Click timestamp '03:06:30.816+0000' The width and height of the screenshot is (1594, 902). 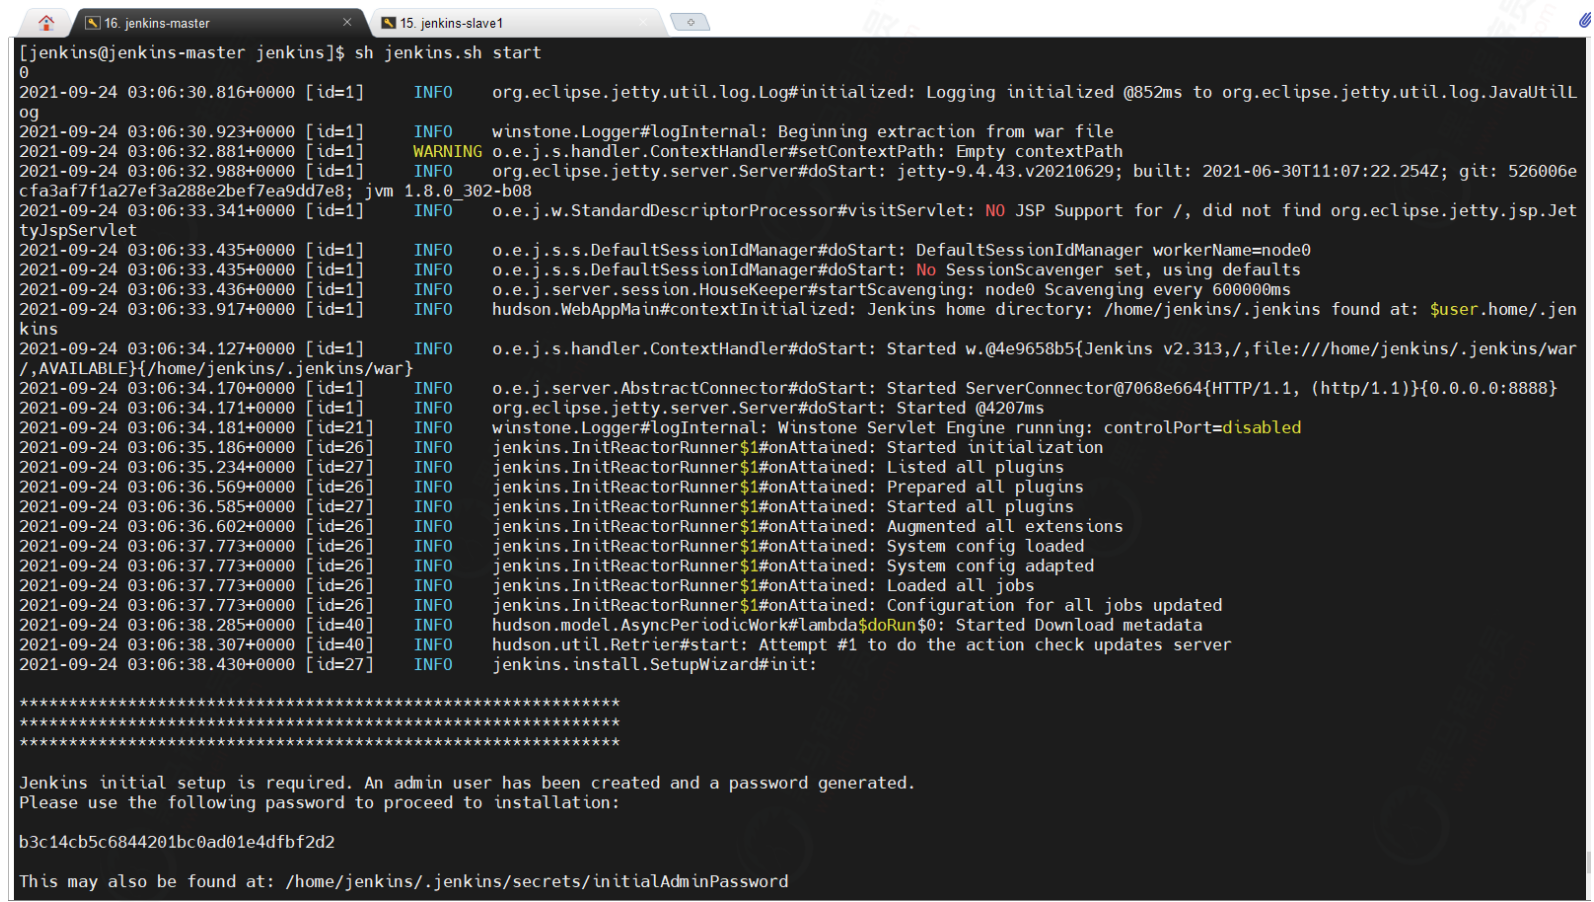pyautogui.click(x=211, y=92)
